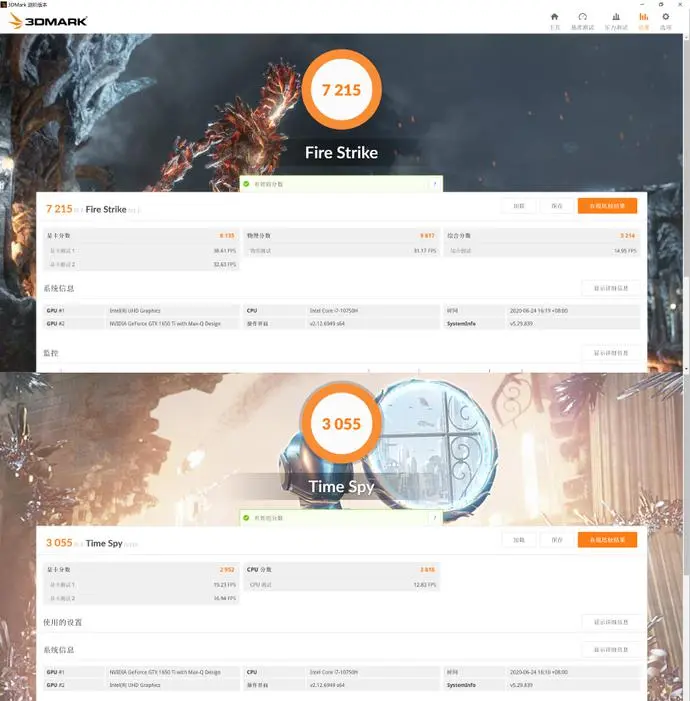This screenshot has width=690, height=701.
Task: Click the Time Spy graphics score 2 952
Action: pyautogui.click(x=227, y=570)
